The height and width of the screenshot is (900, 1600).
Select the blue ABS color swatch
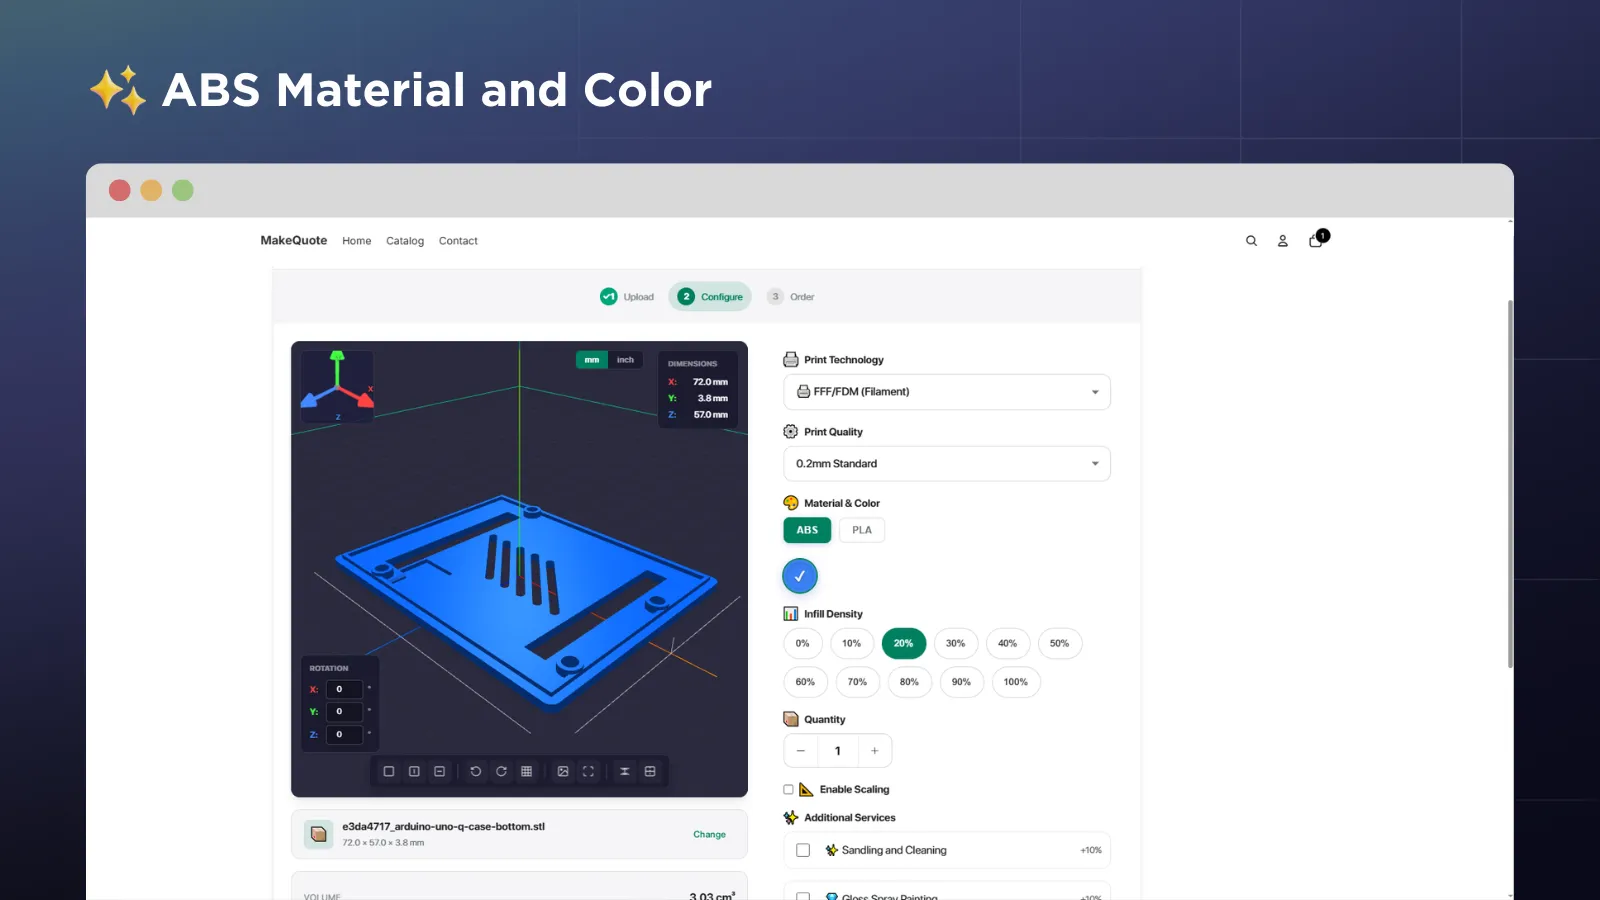[799, 576]
